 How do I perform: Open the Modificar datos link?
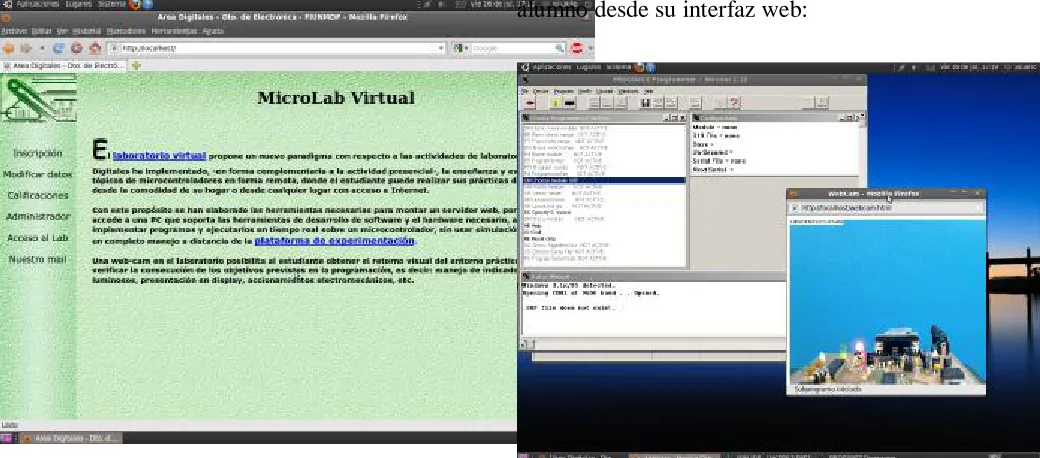tap(37, 174)
